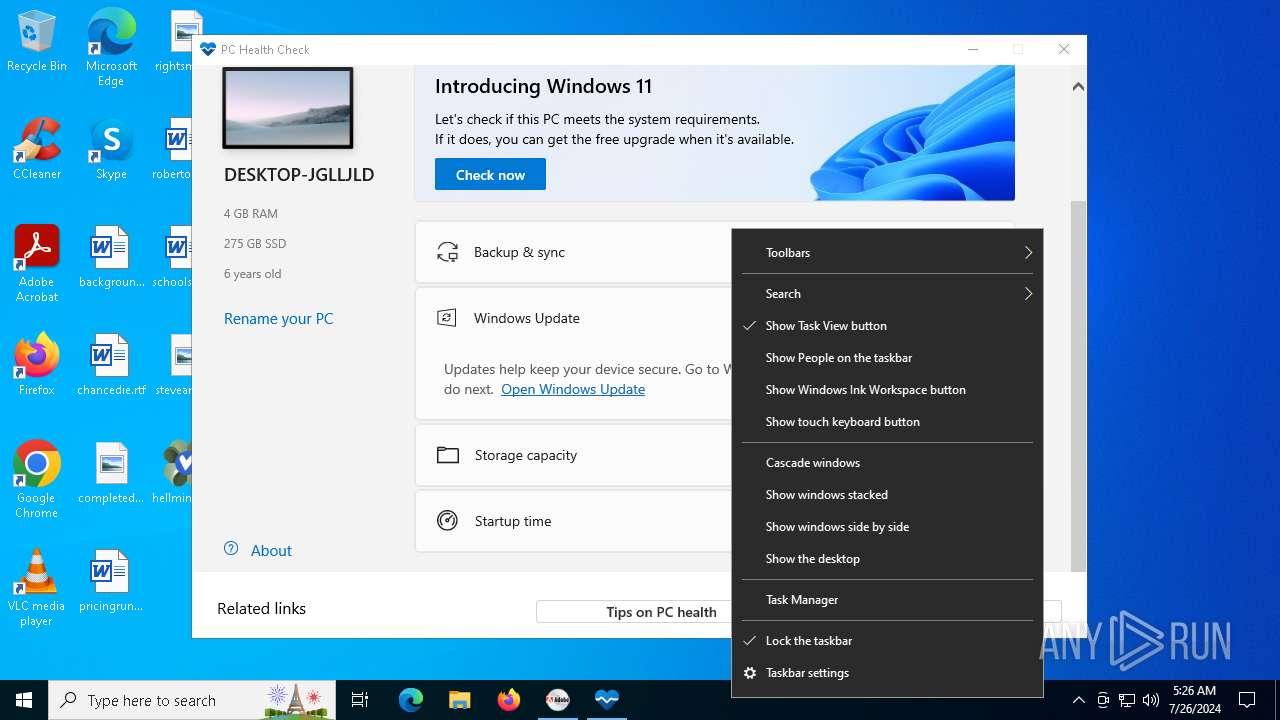Click the scrollbar up arrow

(x=1078, y=87)
